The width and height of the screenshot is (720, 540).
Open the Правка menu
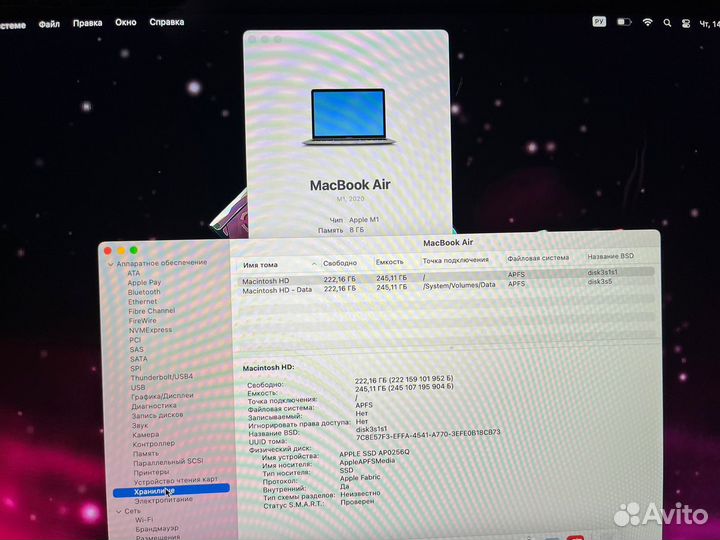click(87, 23)
